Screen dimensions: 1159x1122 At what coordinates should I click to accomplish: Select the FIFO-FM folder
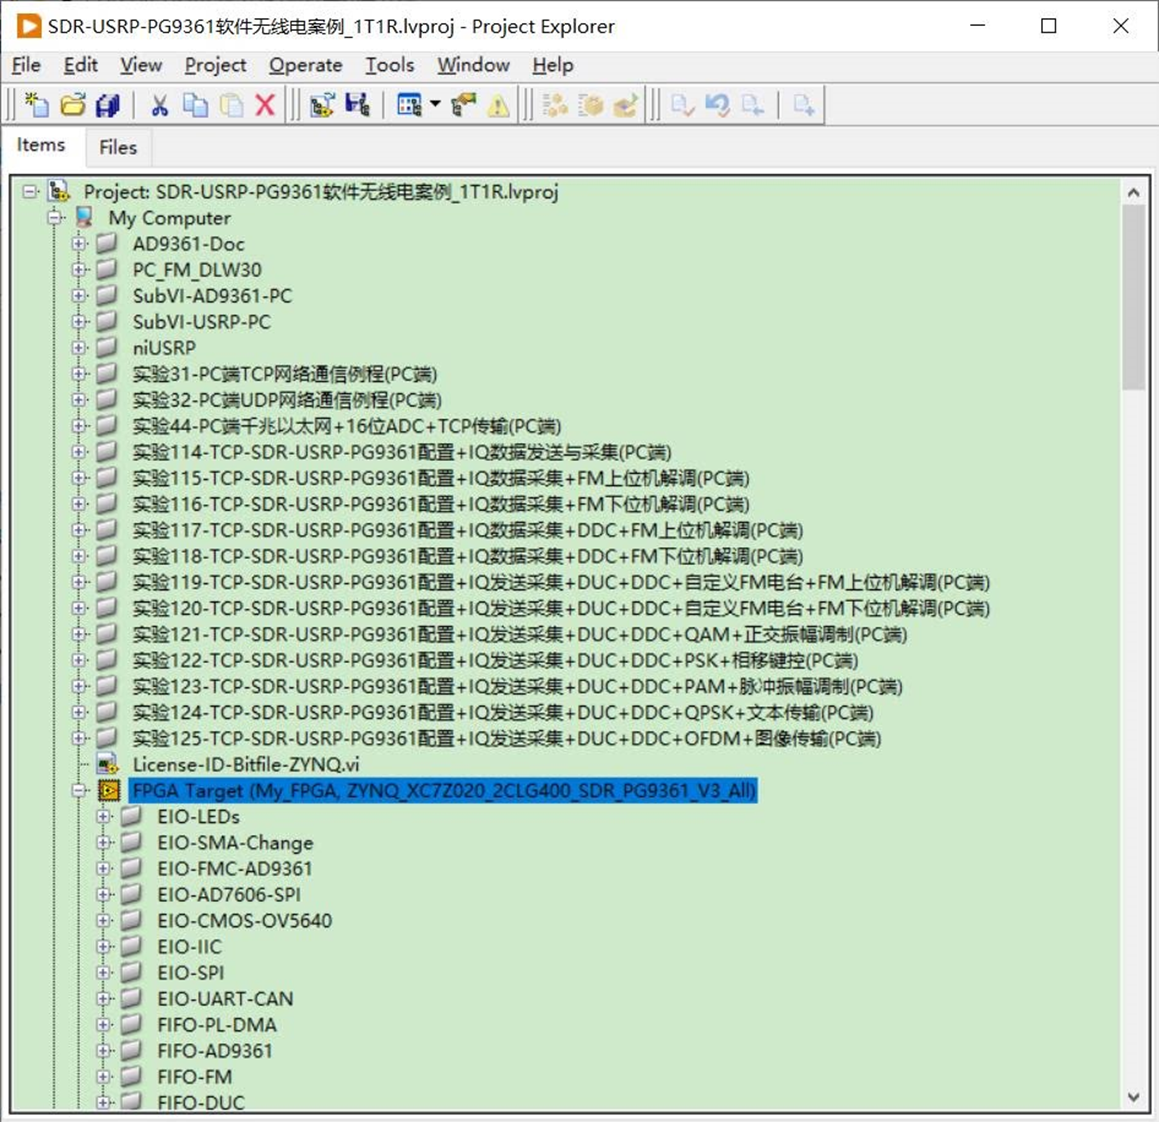tap(194, 1076)
